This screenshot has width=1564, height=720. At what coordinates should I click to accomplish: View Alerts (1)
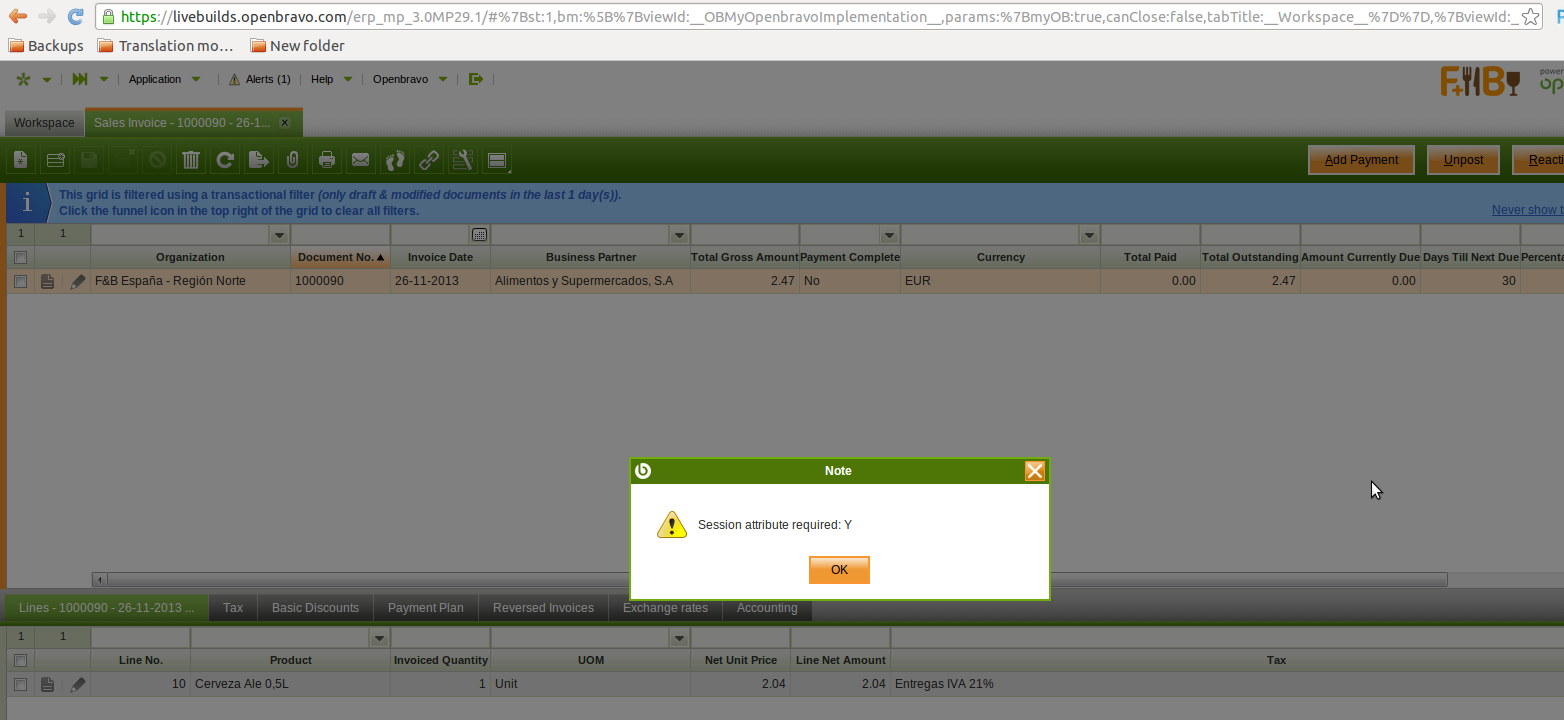tap(260, 79)
